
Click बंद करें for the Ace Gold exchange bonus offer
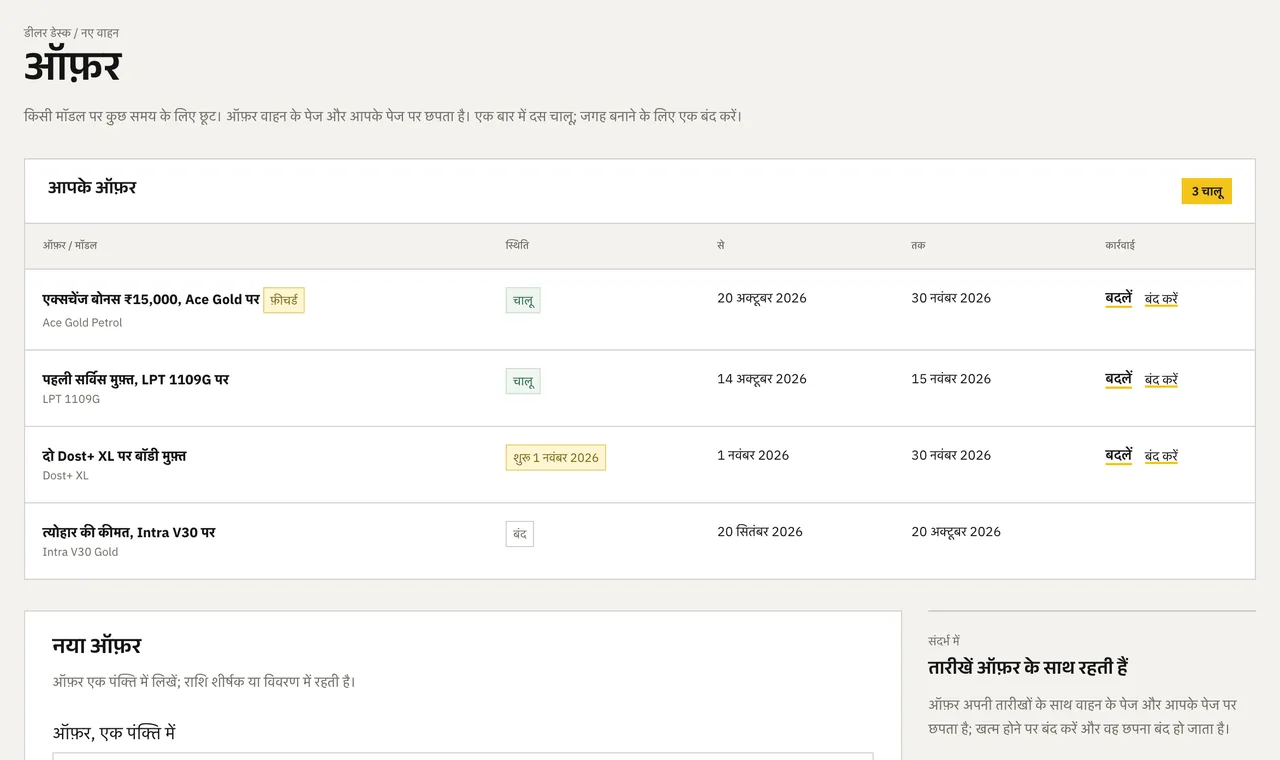point(1161,298)
